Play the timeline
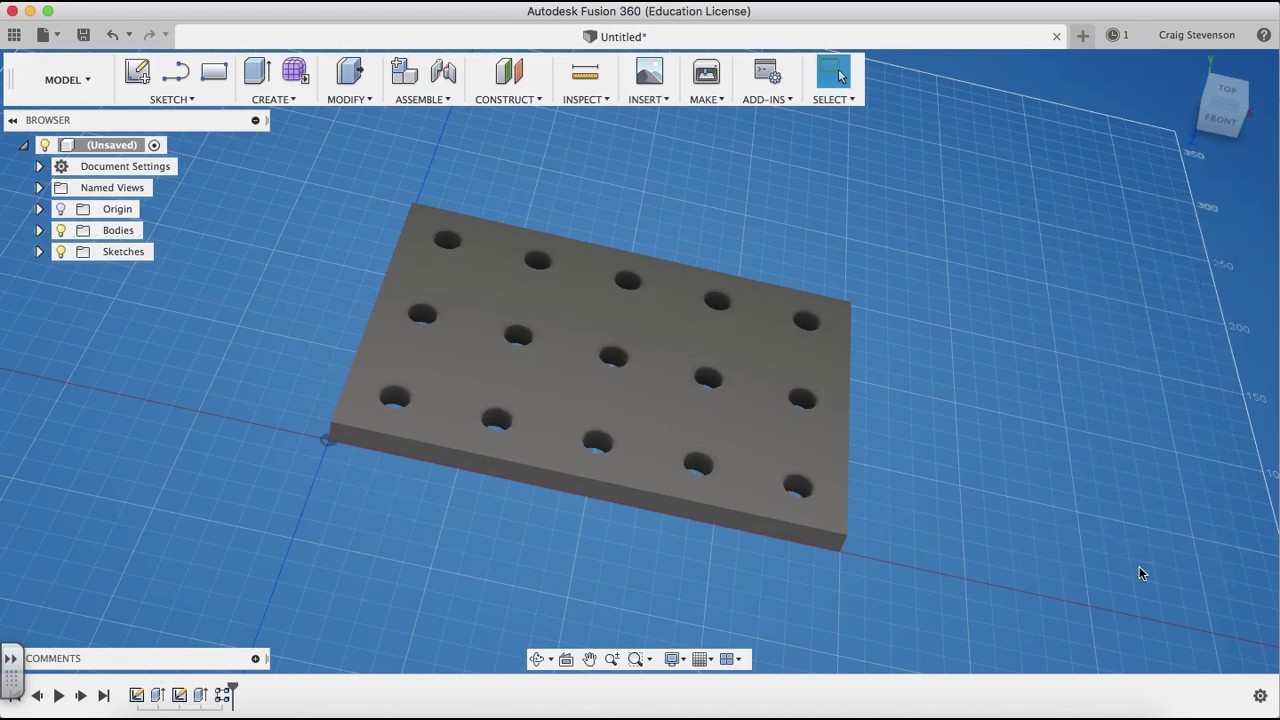The width and height of the screenshot is (1280, 720). [x=59, y=696]
